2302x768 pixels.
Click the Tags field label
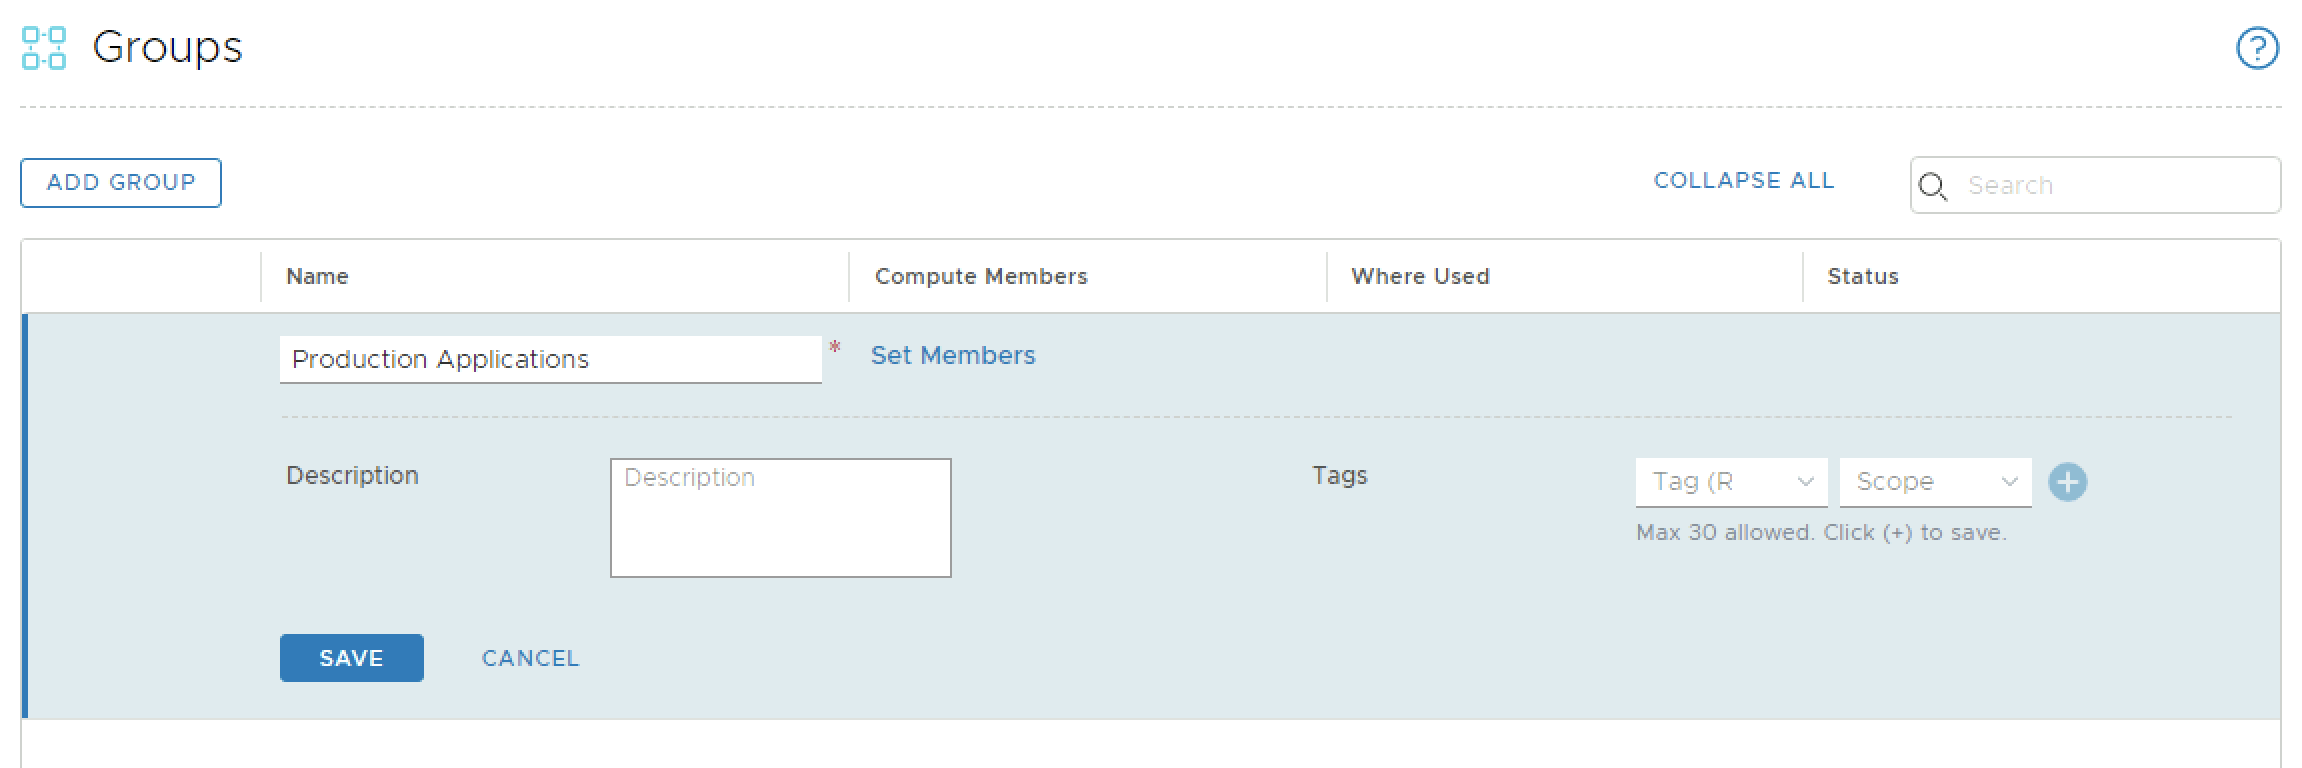(1339, 476)
